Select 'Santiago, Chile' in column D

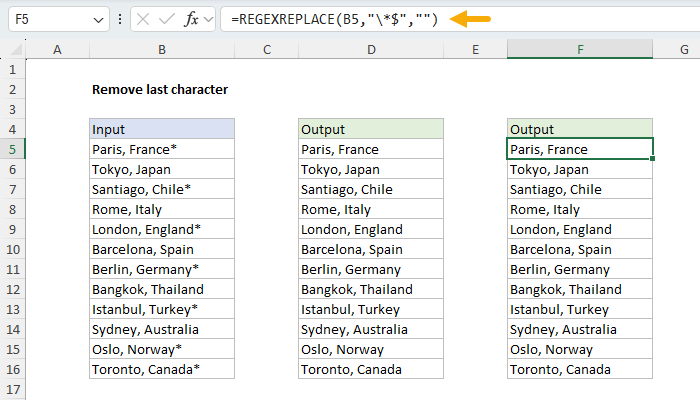tap(371, 190)
